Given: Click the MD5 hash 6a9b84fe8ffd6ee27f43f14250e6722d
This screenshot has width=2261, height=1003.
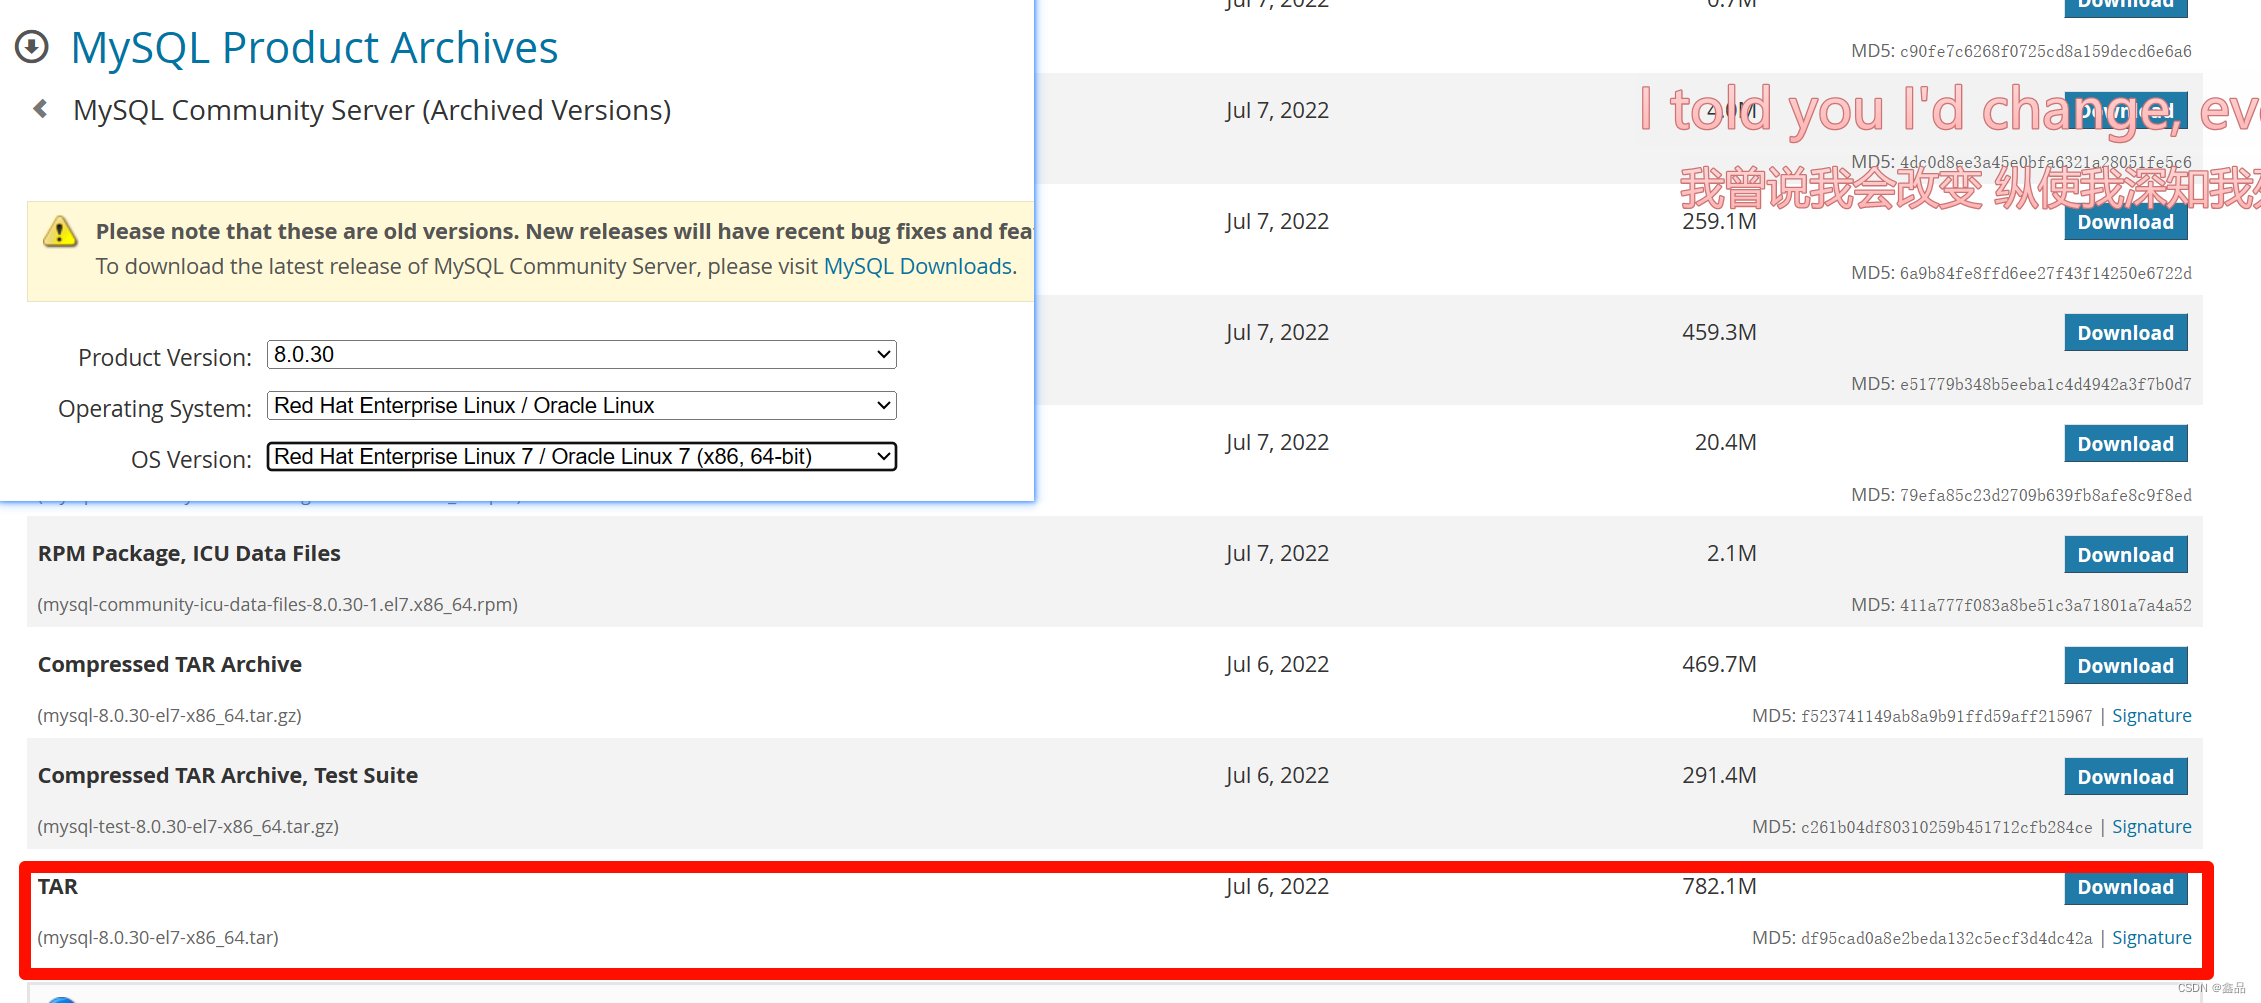Looking at the screenshot, I should click(2045, 273).
